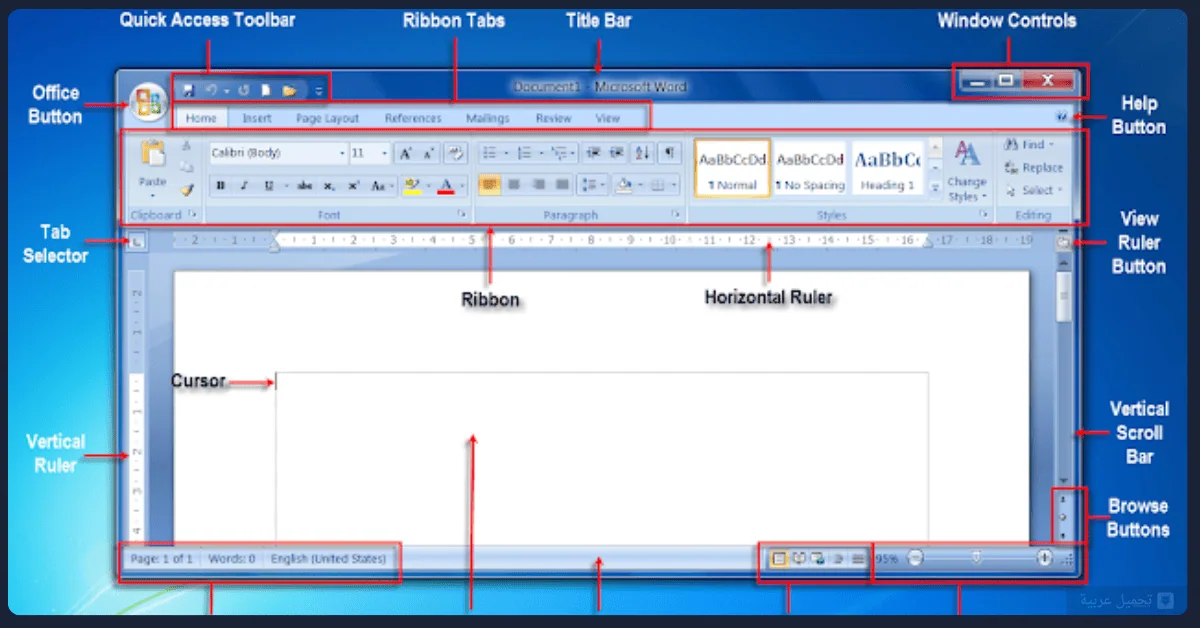Apply the Normal style
Viewport: 1200px width, 628px height.
(732, 167)
